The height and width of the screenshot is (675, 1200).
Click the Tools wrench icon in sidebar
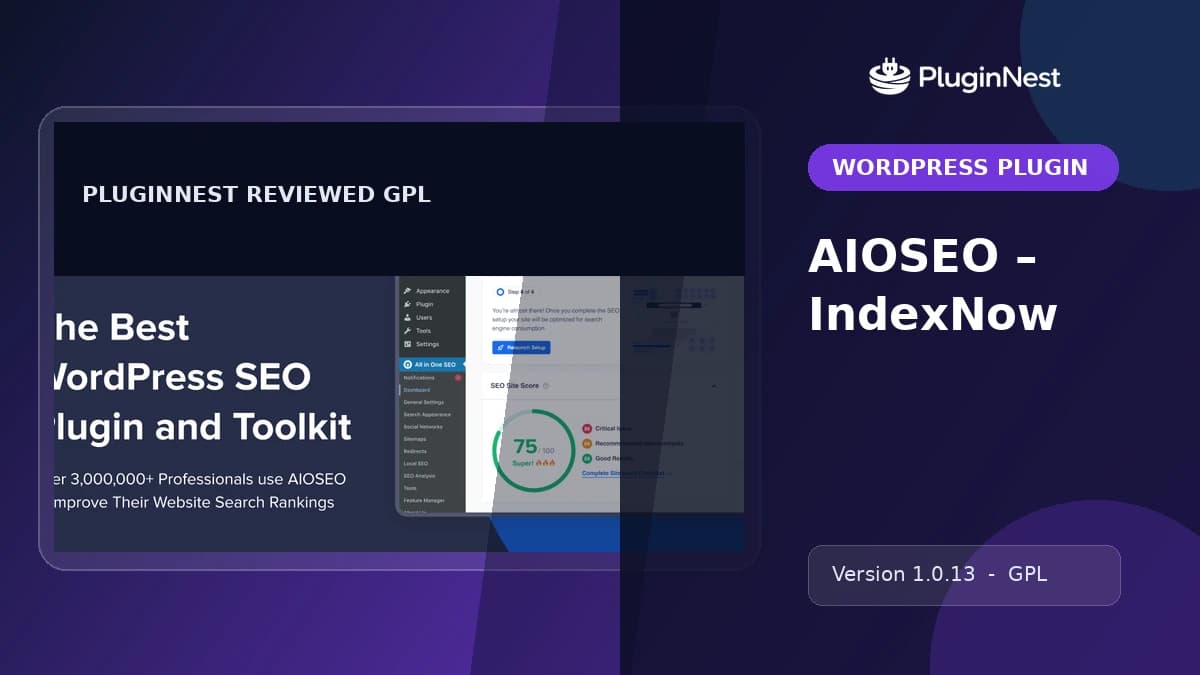point(407,330)
